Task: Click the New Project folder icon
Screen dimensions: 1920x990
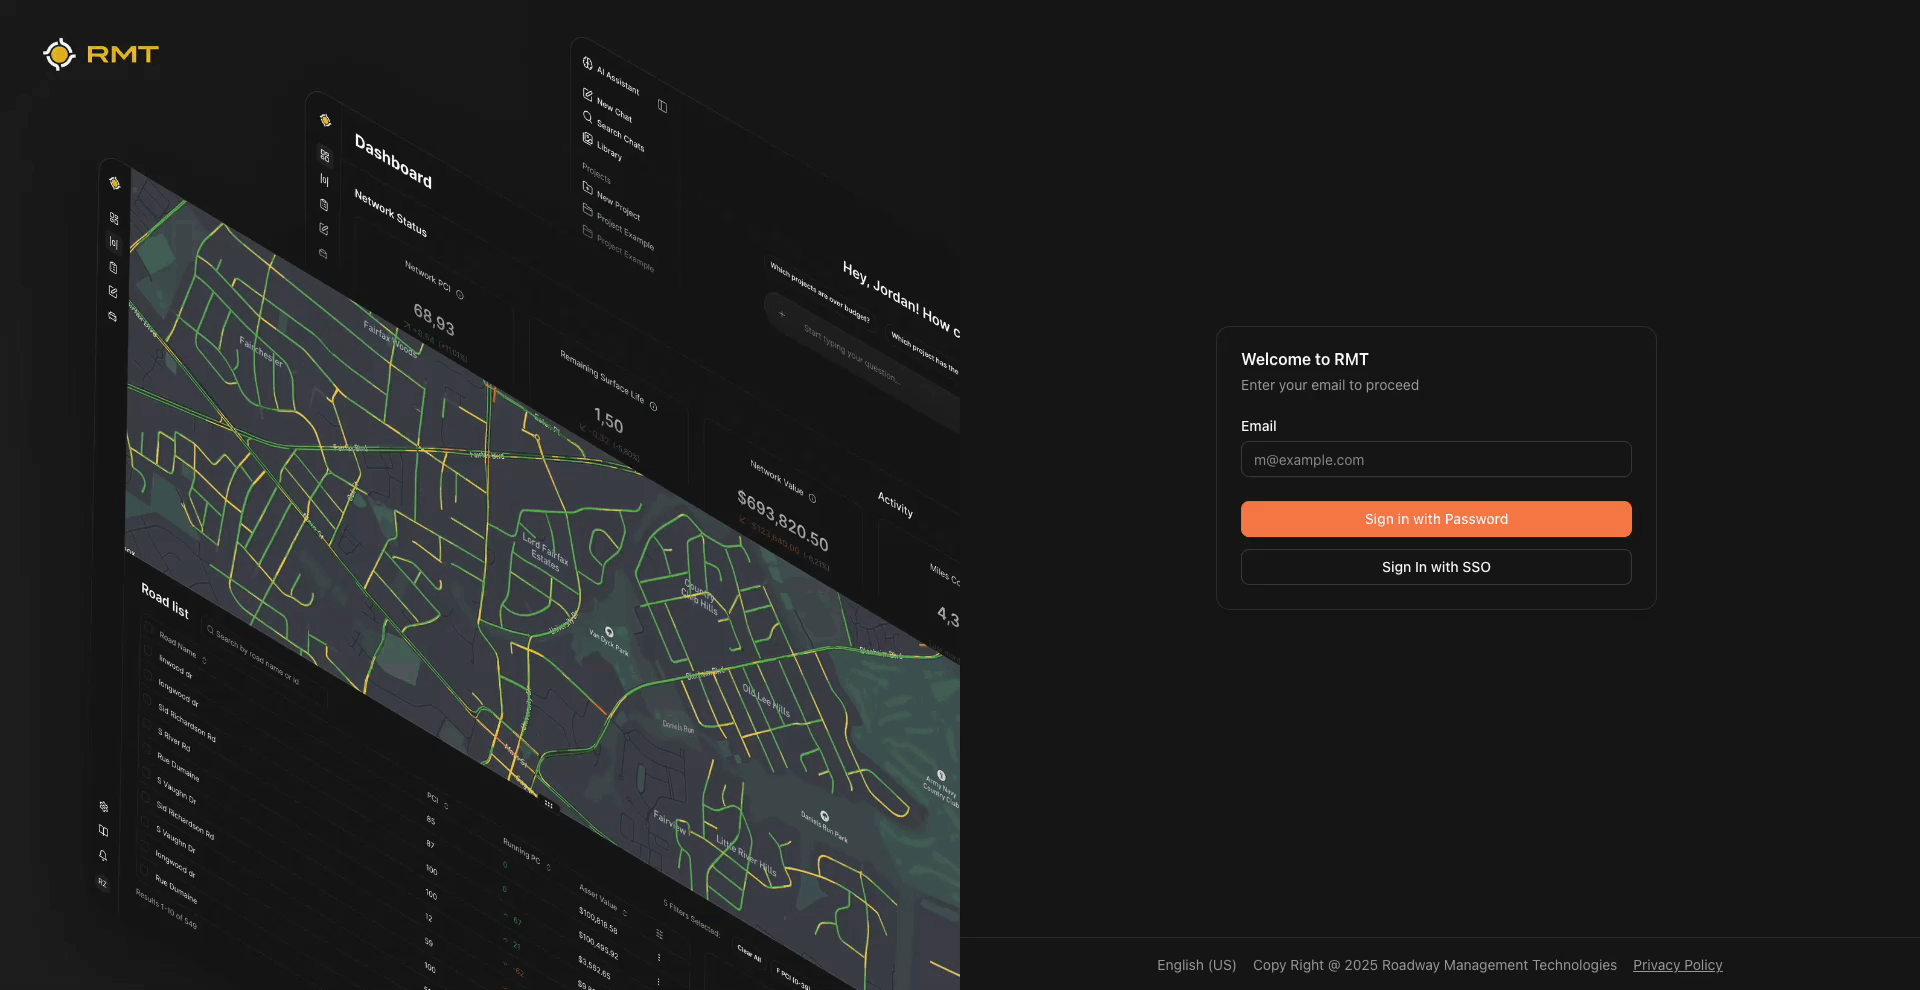Action: (588, 187)
